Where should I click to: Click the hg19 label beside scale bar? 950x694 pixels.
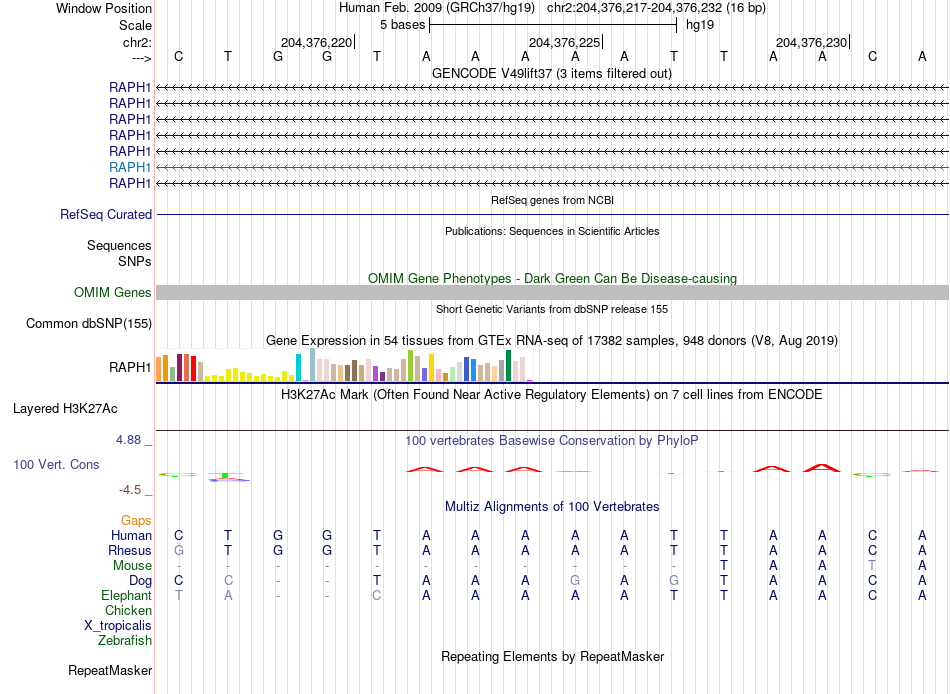(700, 25)
